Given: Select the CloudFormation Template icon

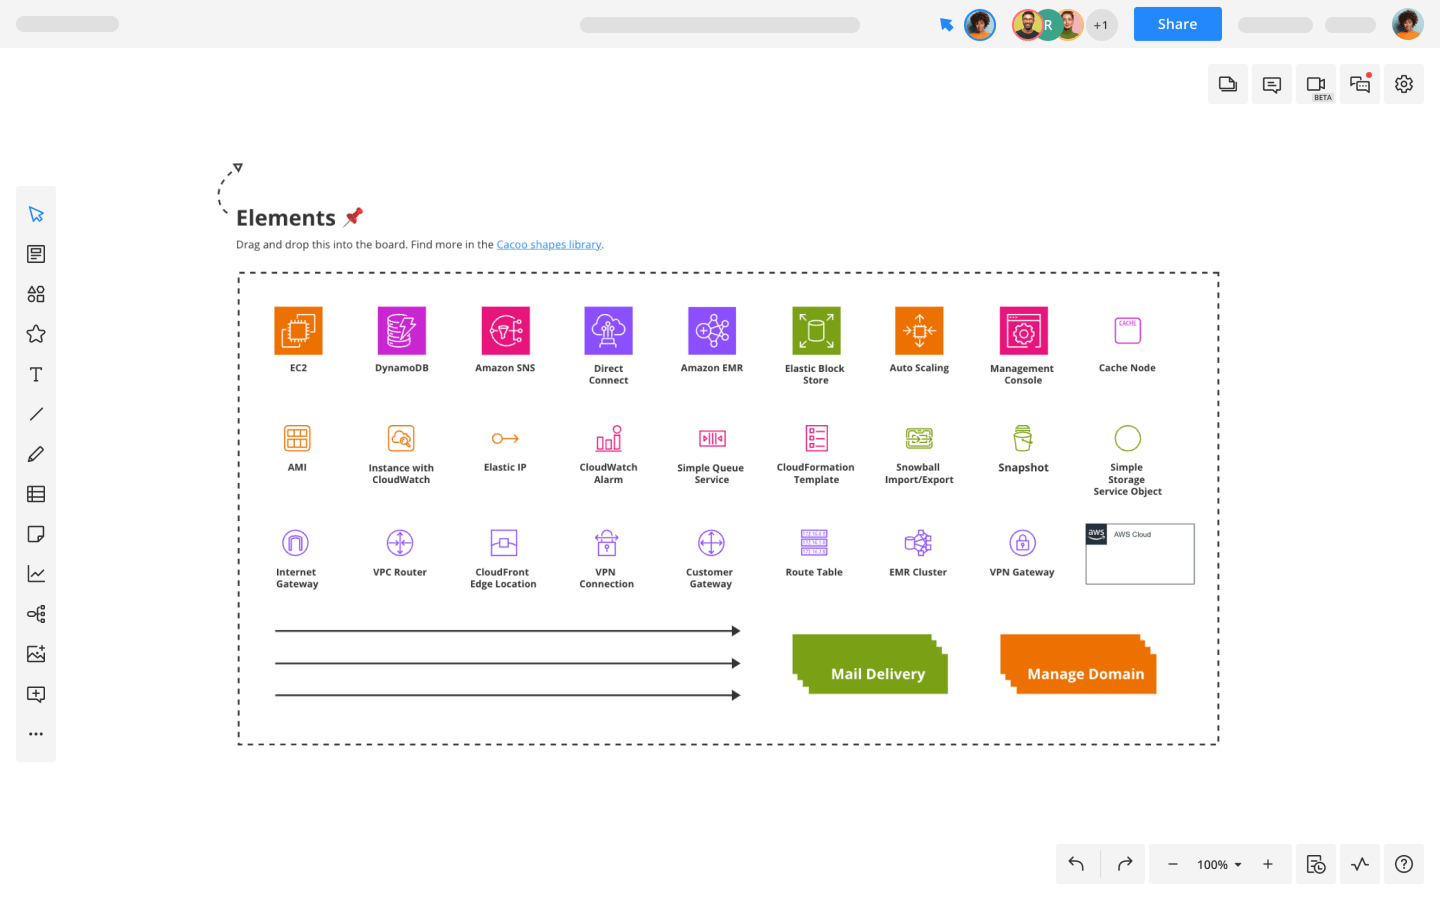Looking at the screenshot, I should [x=816, y=438].
